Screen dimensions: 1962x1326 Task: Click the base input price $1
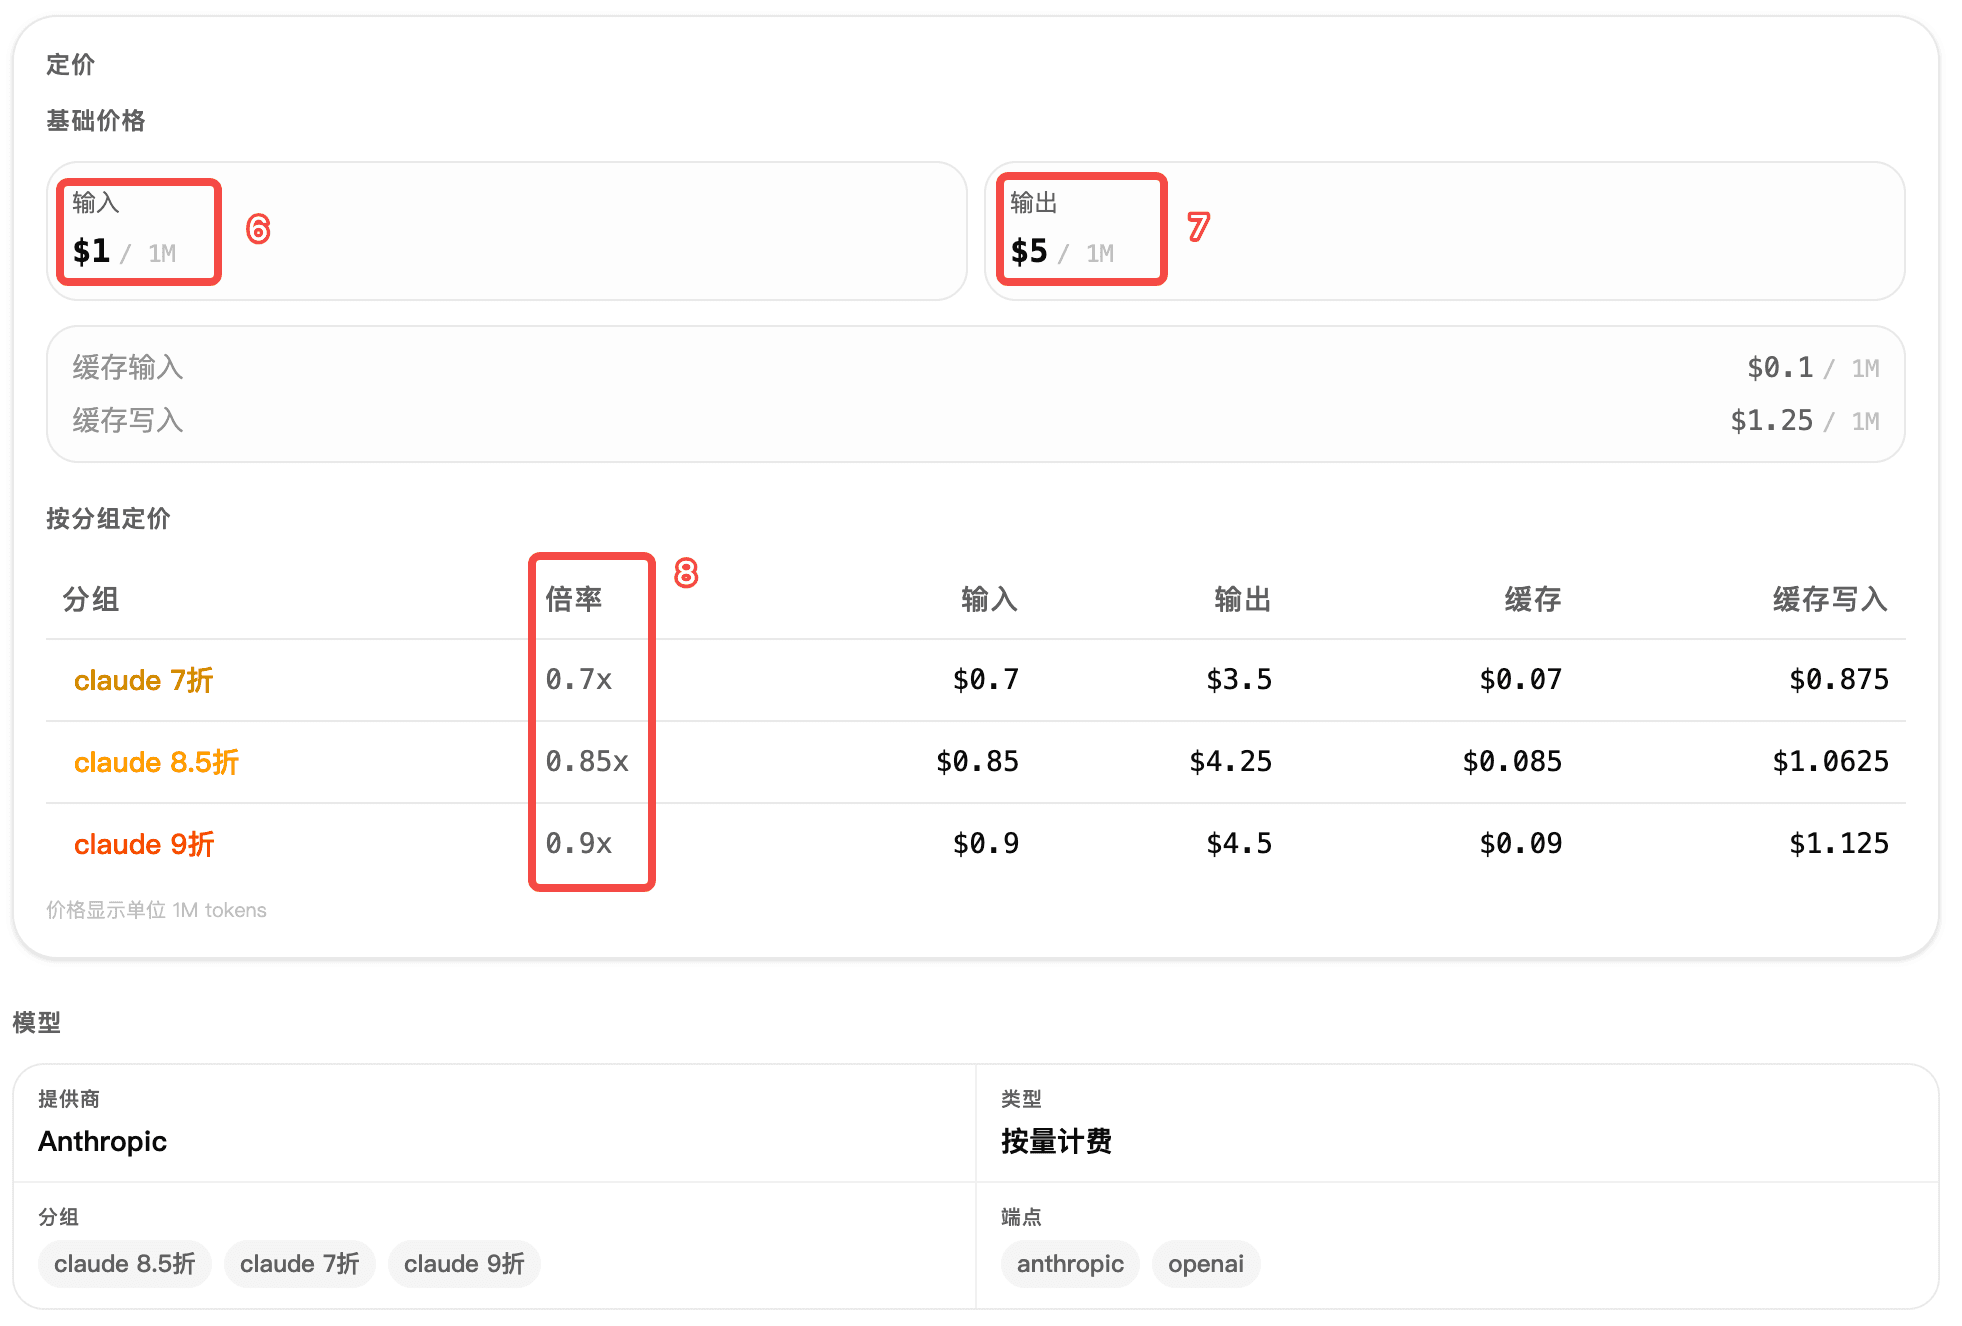pyautogui.click(x=91, y=251)
